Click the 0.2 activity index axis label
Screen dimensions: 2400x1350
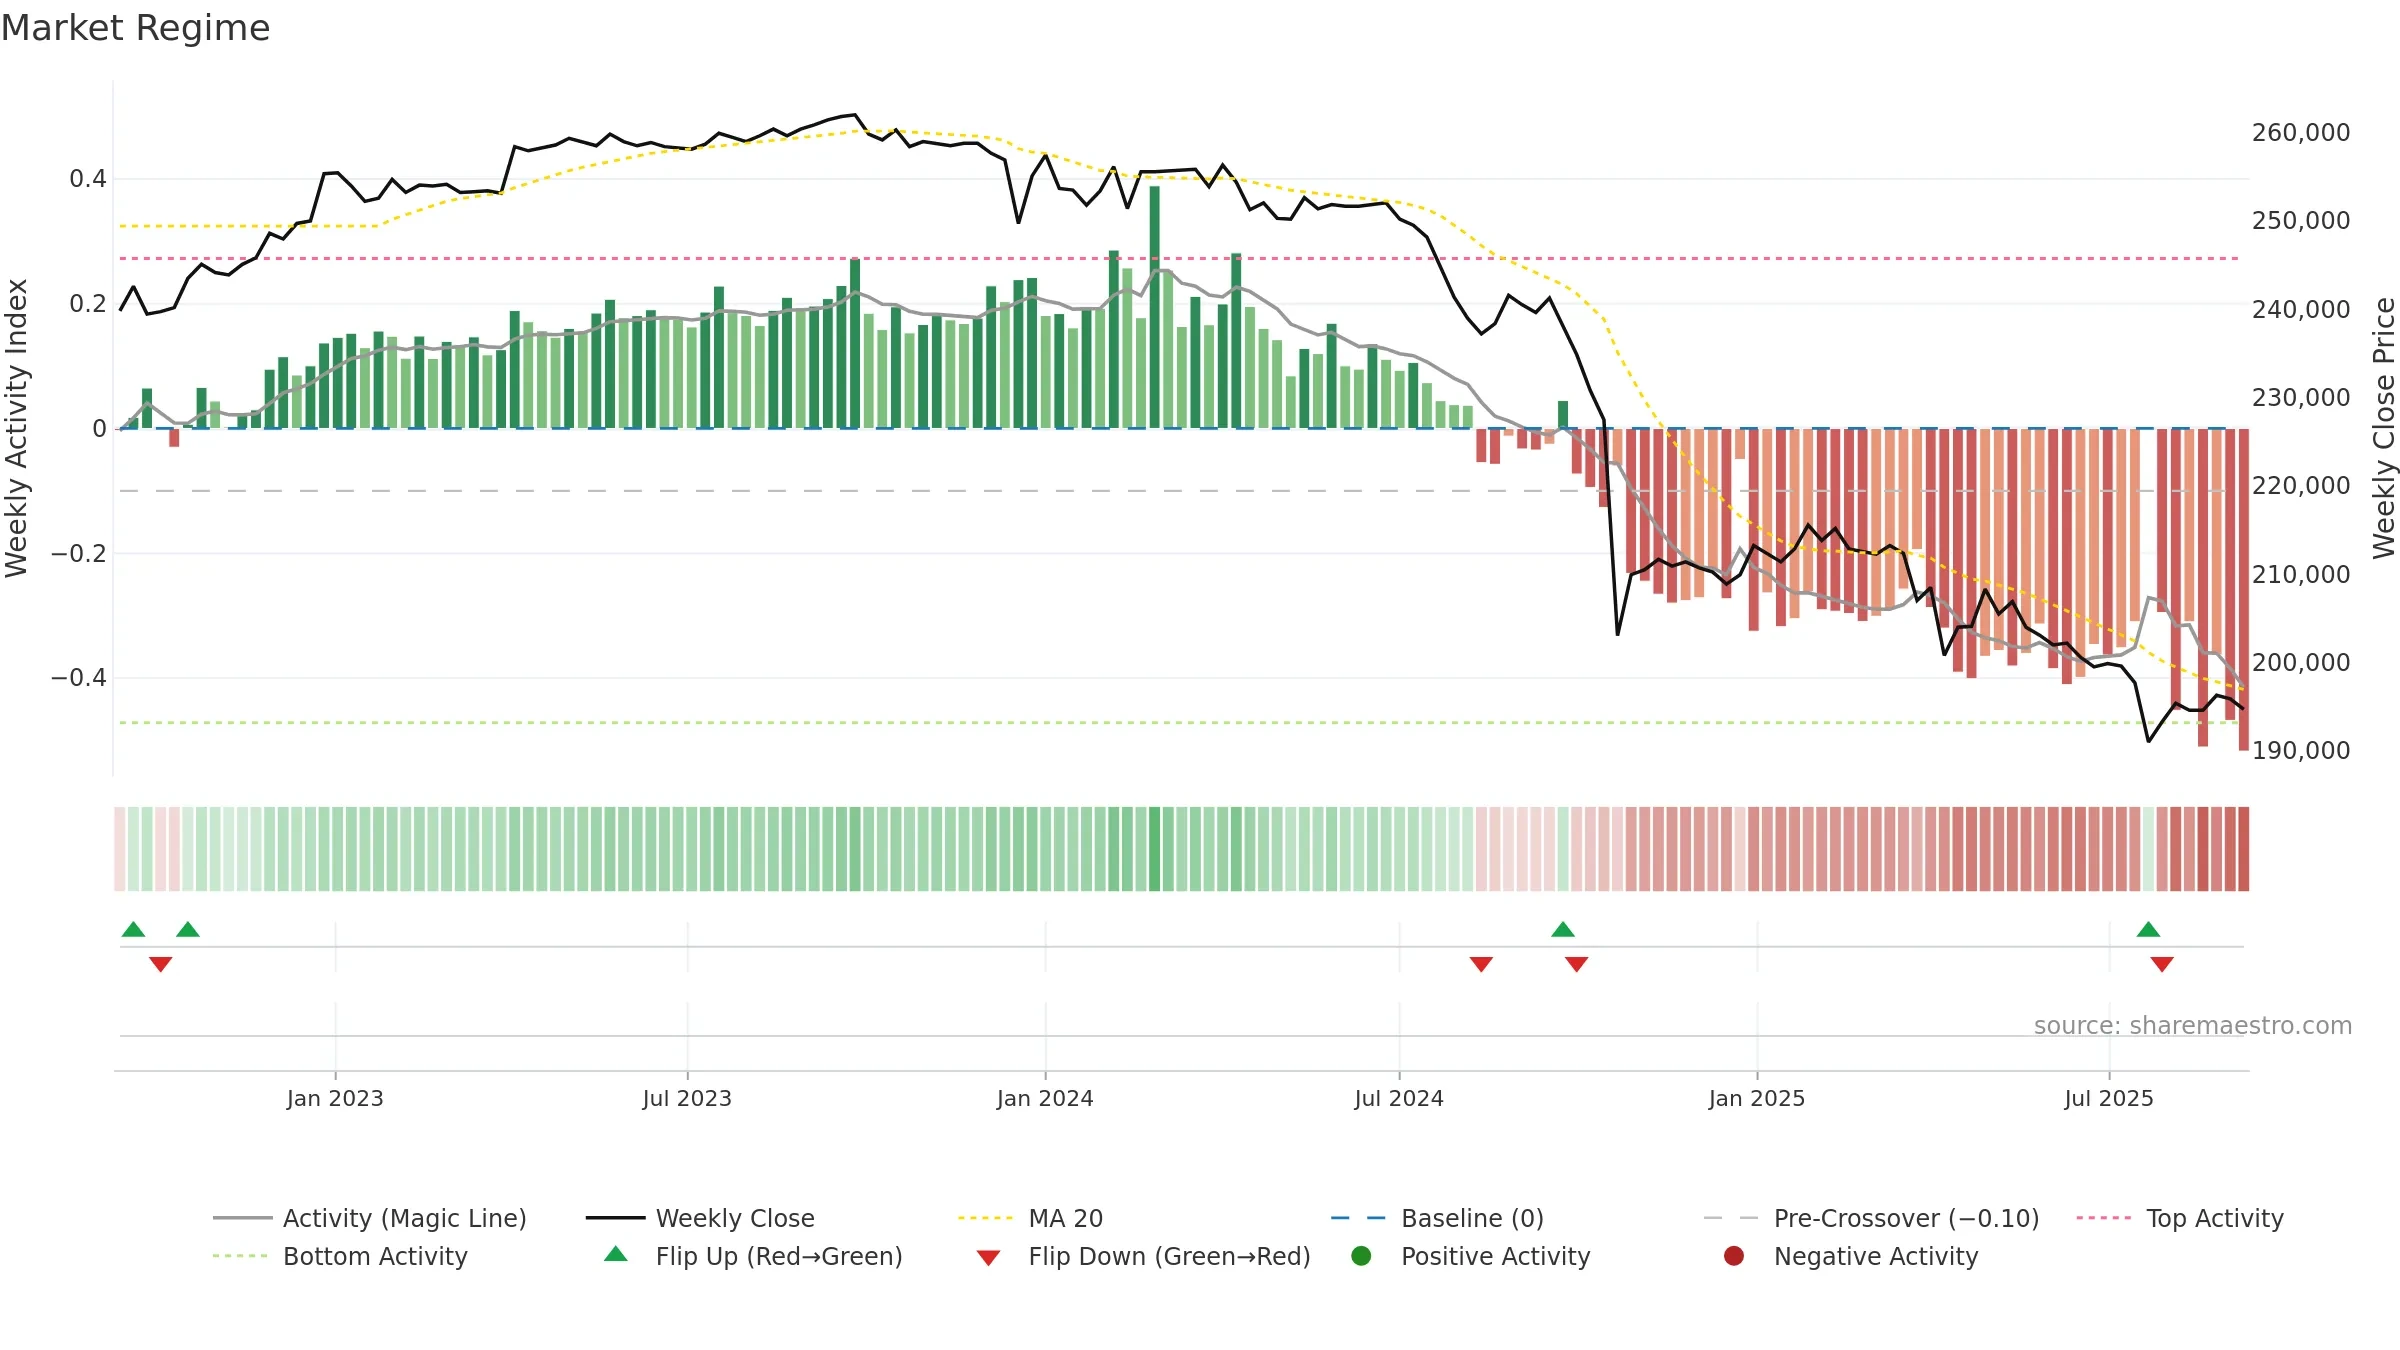pyautogui.click(x=88, y=304)
